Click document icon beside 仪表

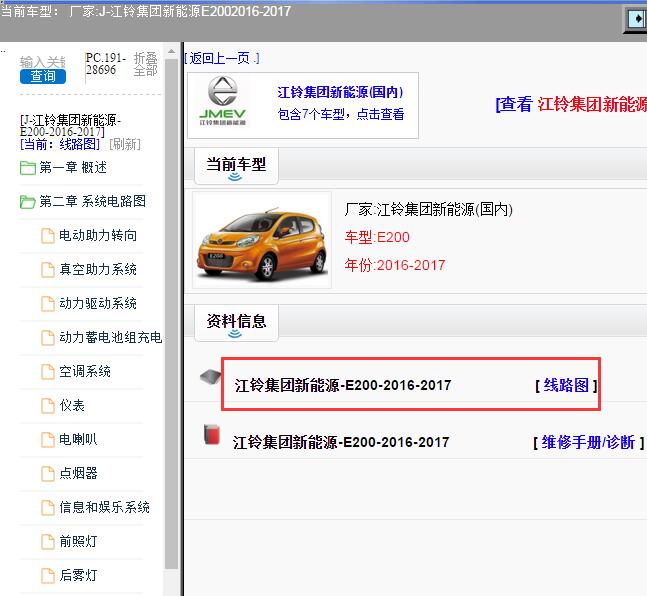47,406
